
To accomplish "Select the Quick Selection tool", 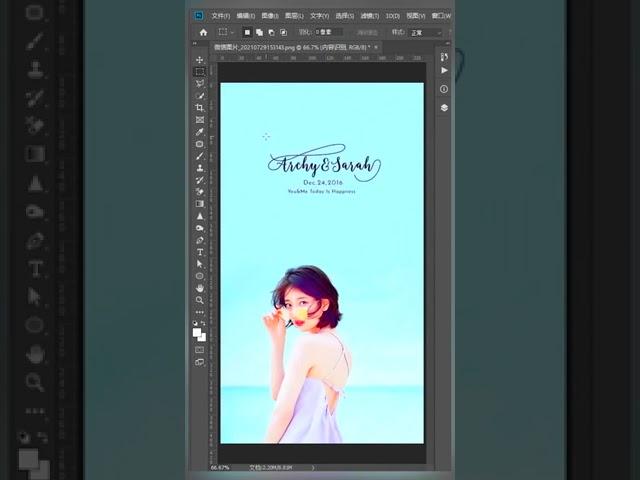I will pyautogui.click(x=200, y=96).
